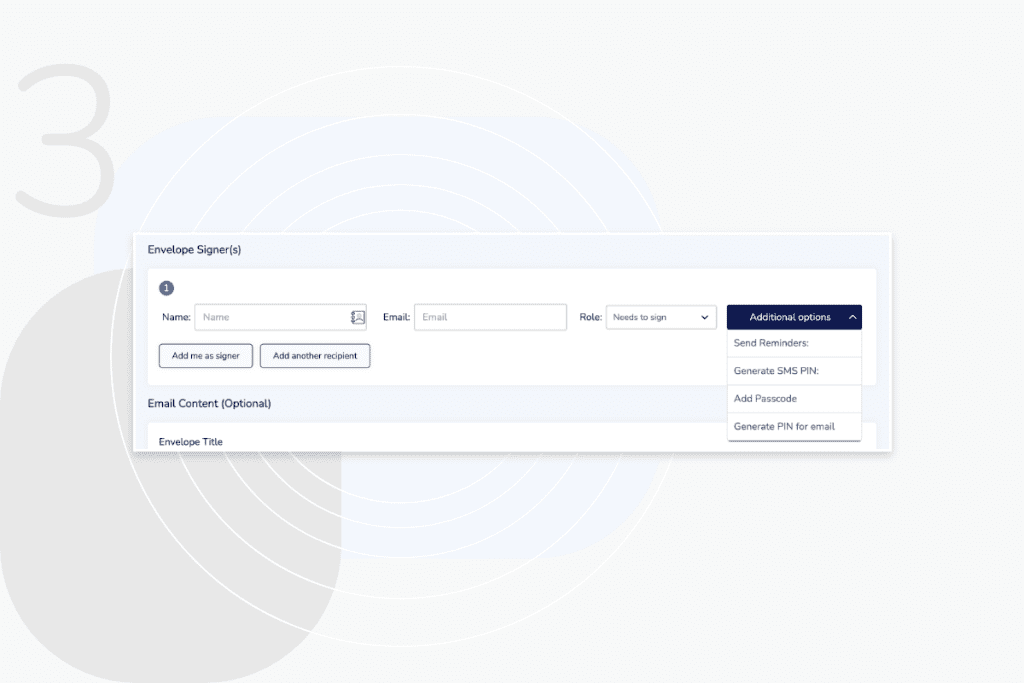The height and width of the screenshot is (683, 1024).
Task: Collapse the Additional options dropdown
Action: pyautogui.click(x=794, y=317)
